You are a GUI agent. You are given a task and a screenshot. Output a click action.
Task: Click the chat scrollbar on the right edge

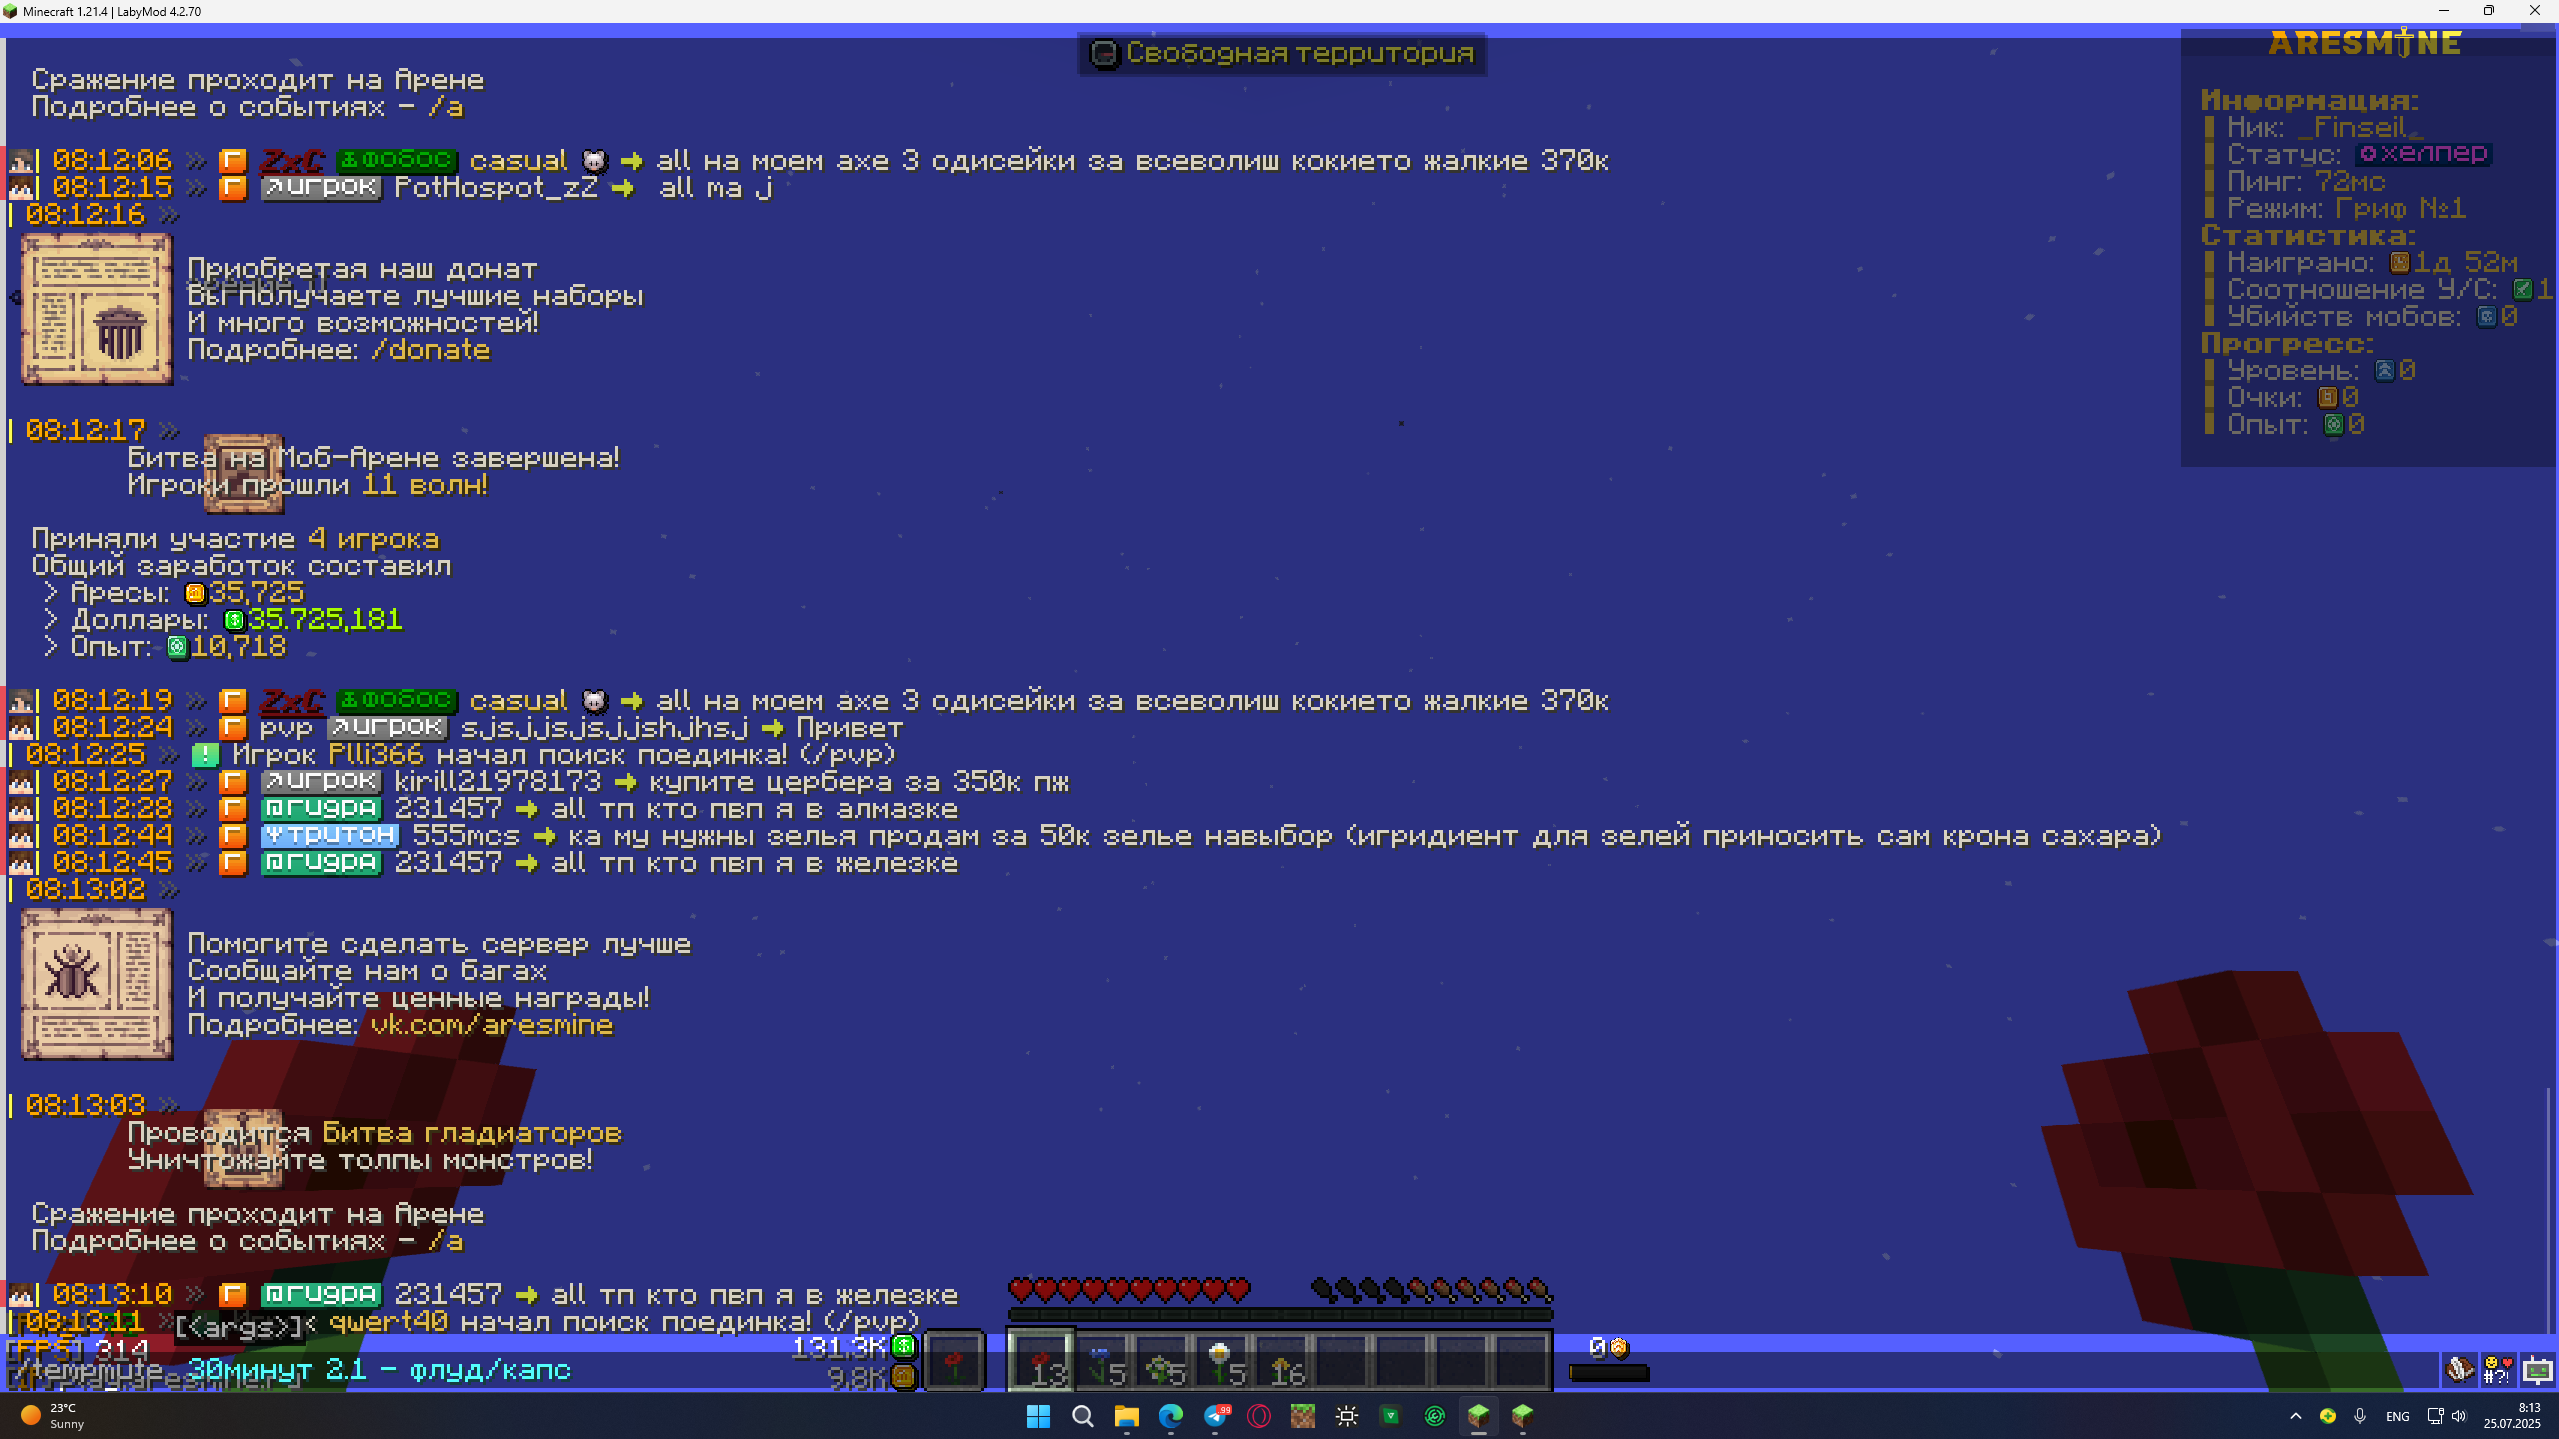pyautogui.click(x=2548, y=1210)
